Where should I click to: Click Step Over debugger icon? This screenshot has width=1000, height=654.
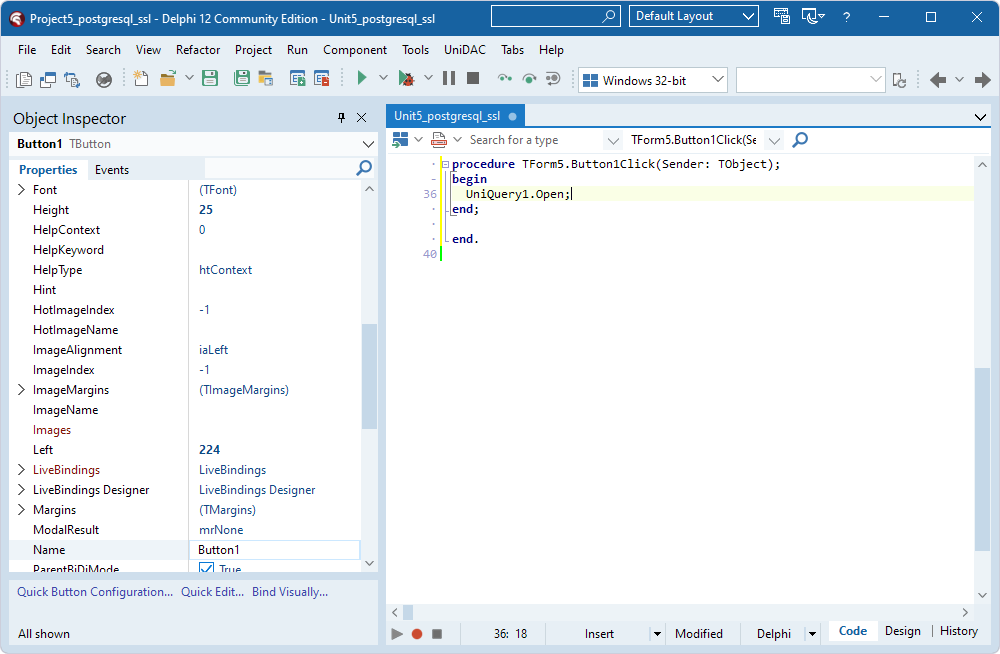(x=529, y=78)
